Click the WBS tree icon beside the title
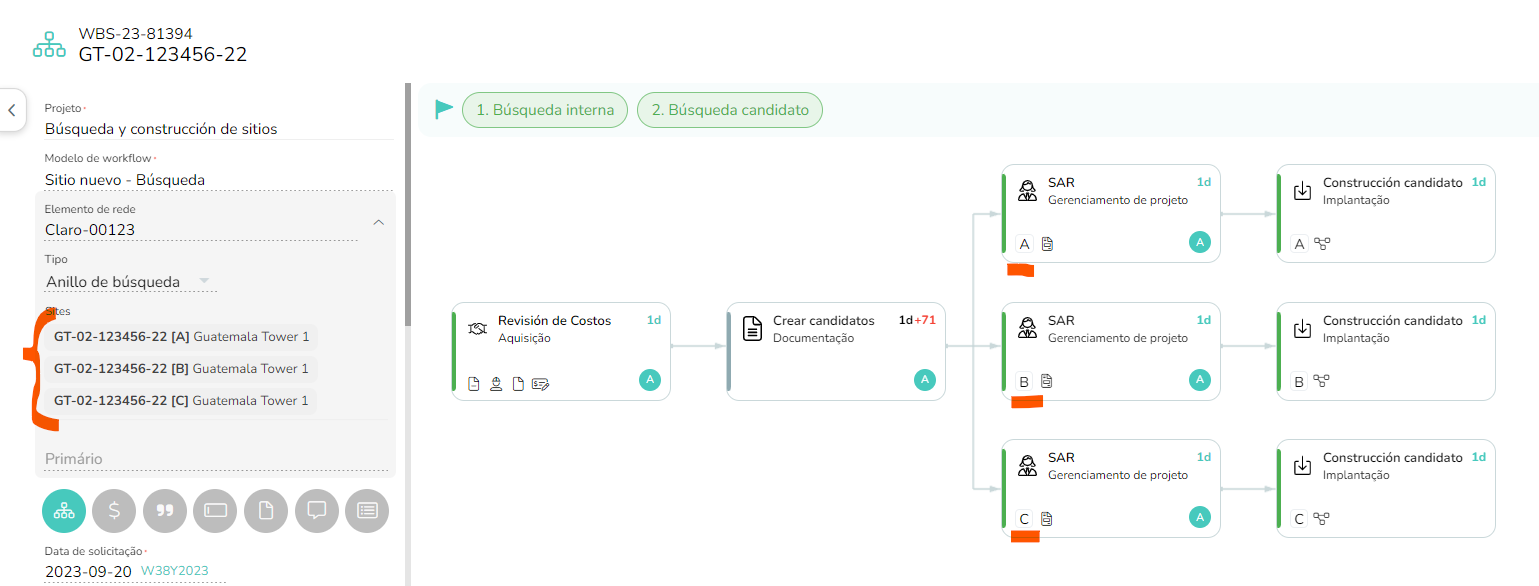The width and height of the screenshot is (1539, 586). pyautogui.click(x=49, y=46)
